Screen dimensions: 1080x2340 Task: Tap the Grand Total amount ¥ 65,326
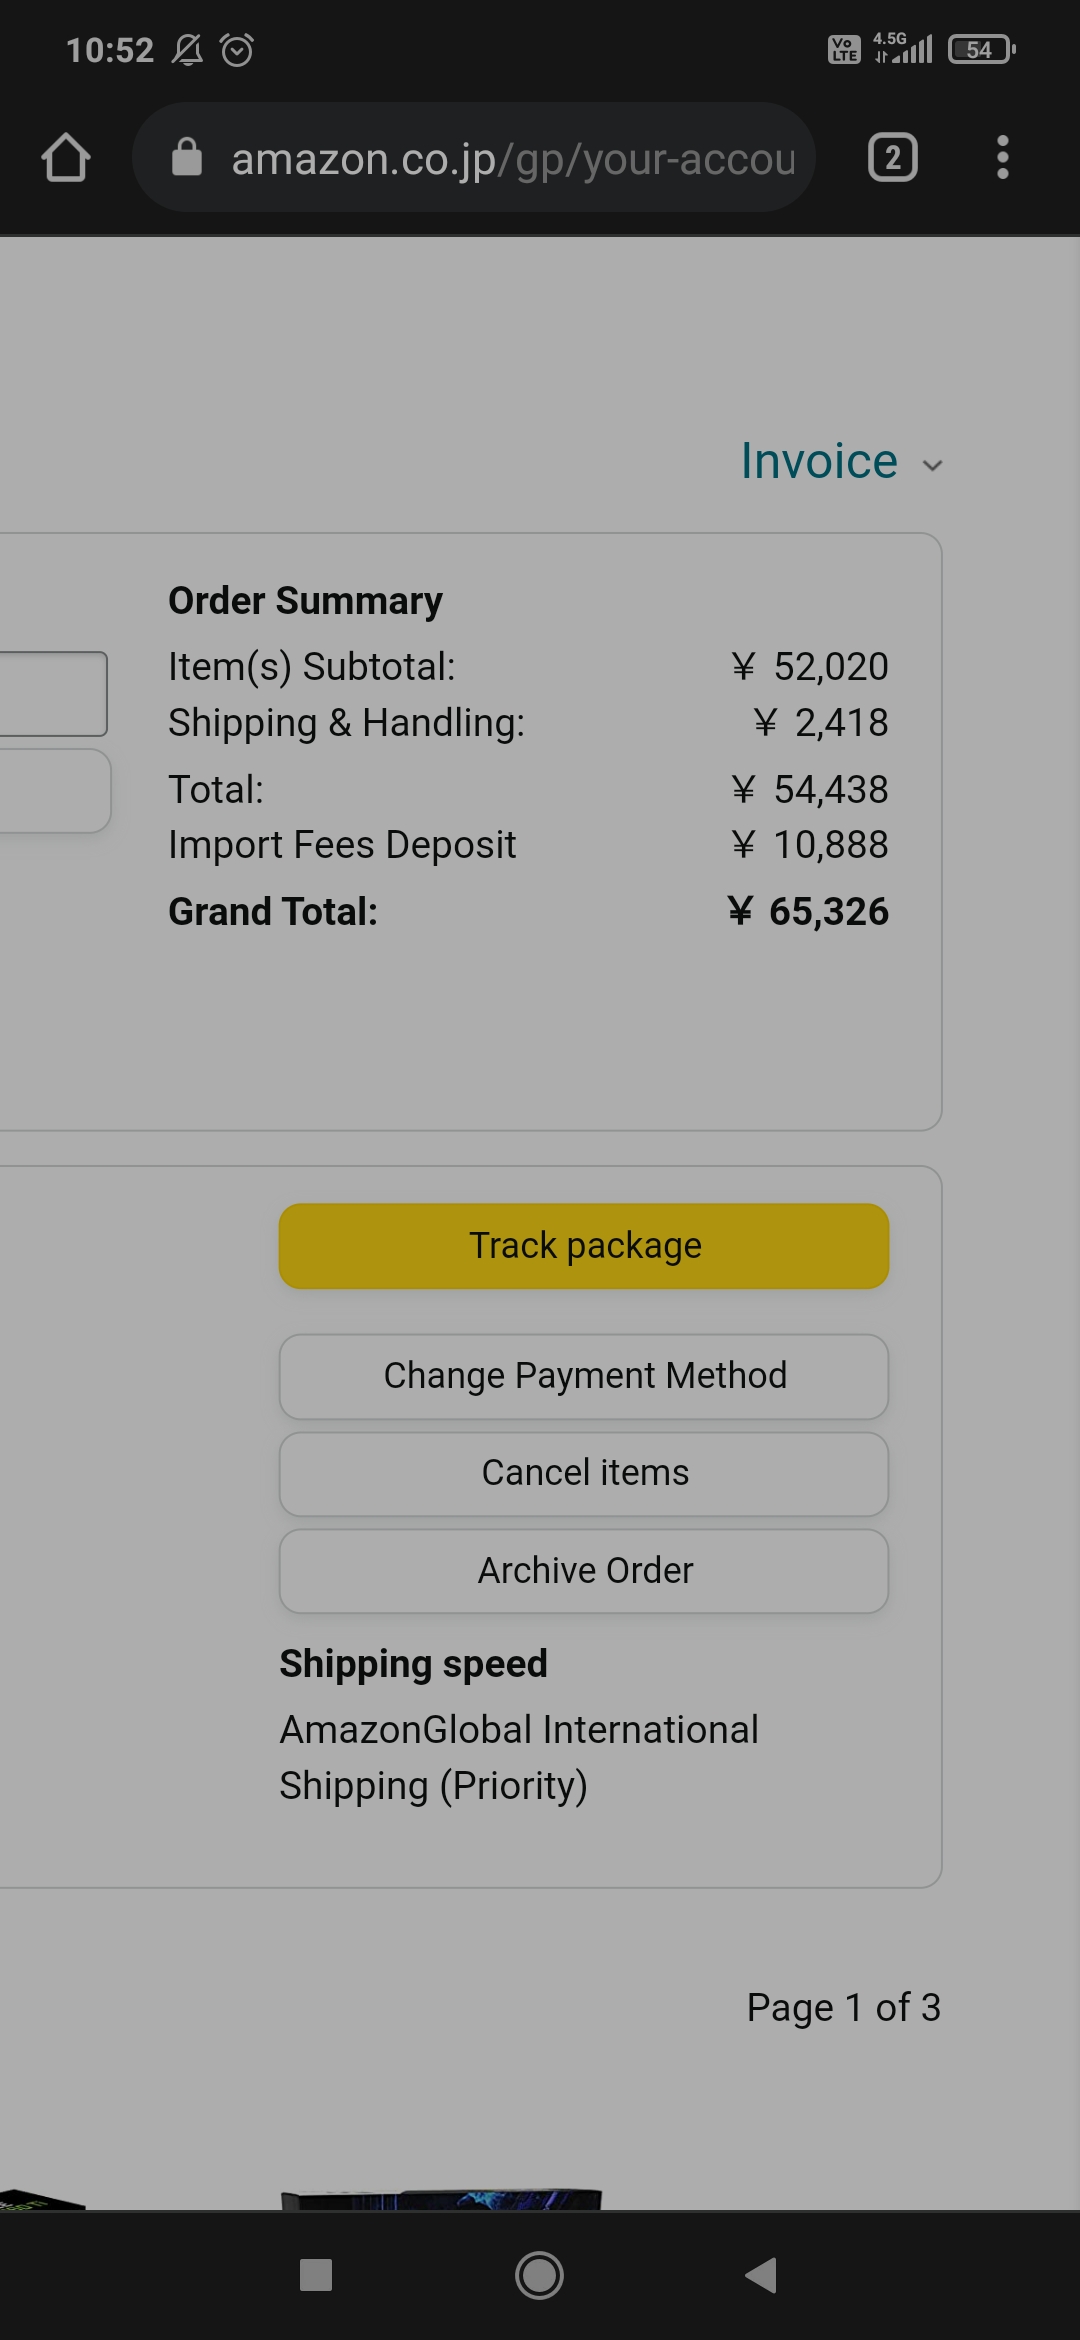pos(808,911)
